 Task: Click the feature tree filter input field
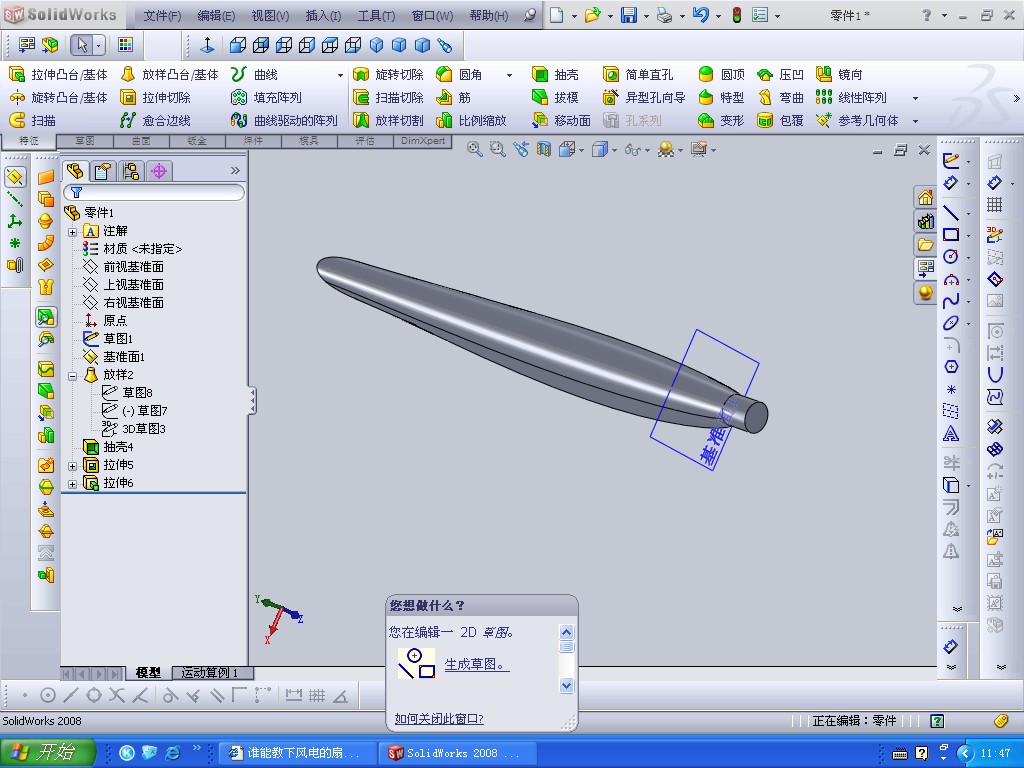pos(154,192)
